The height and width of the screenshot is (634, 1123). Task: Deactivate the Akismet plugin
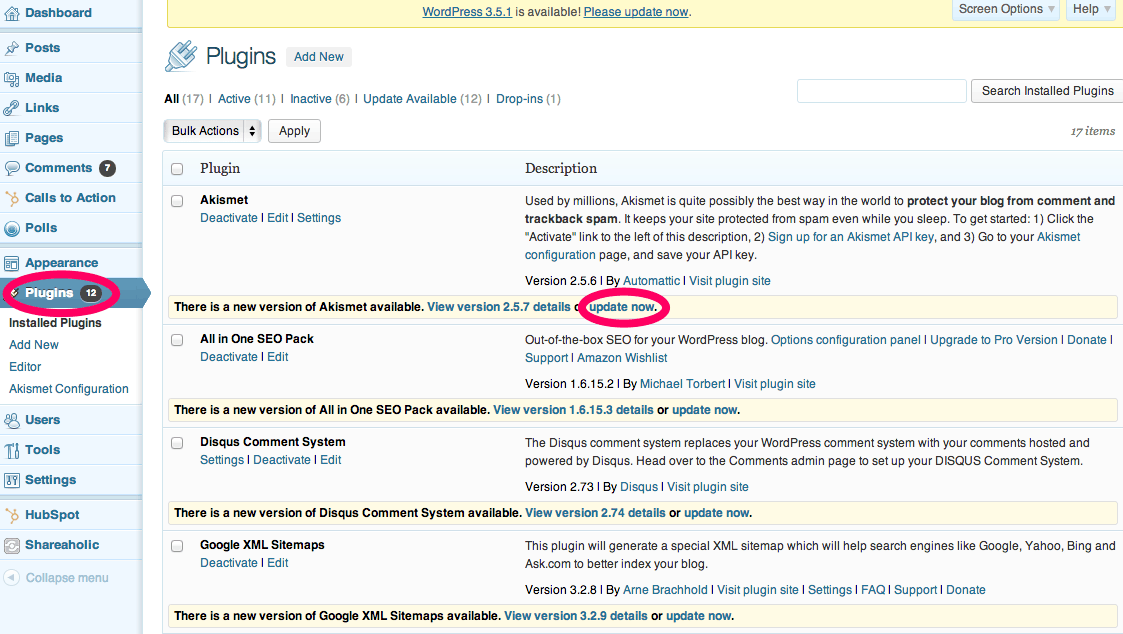[x=228, y=218]
